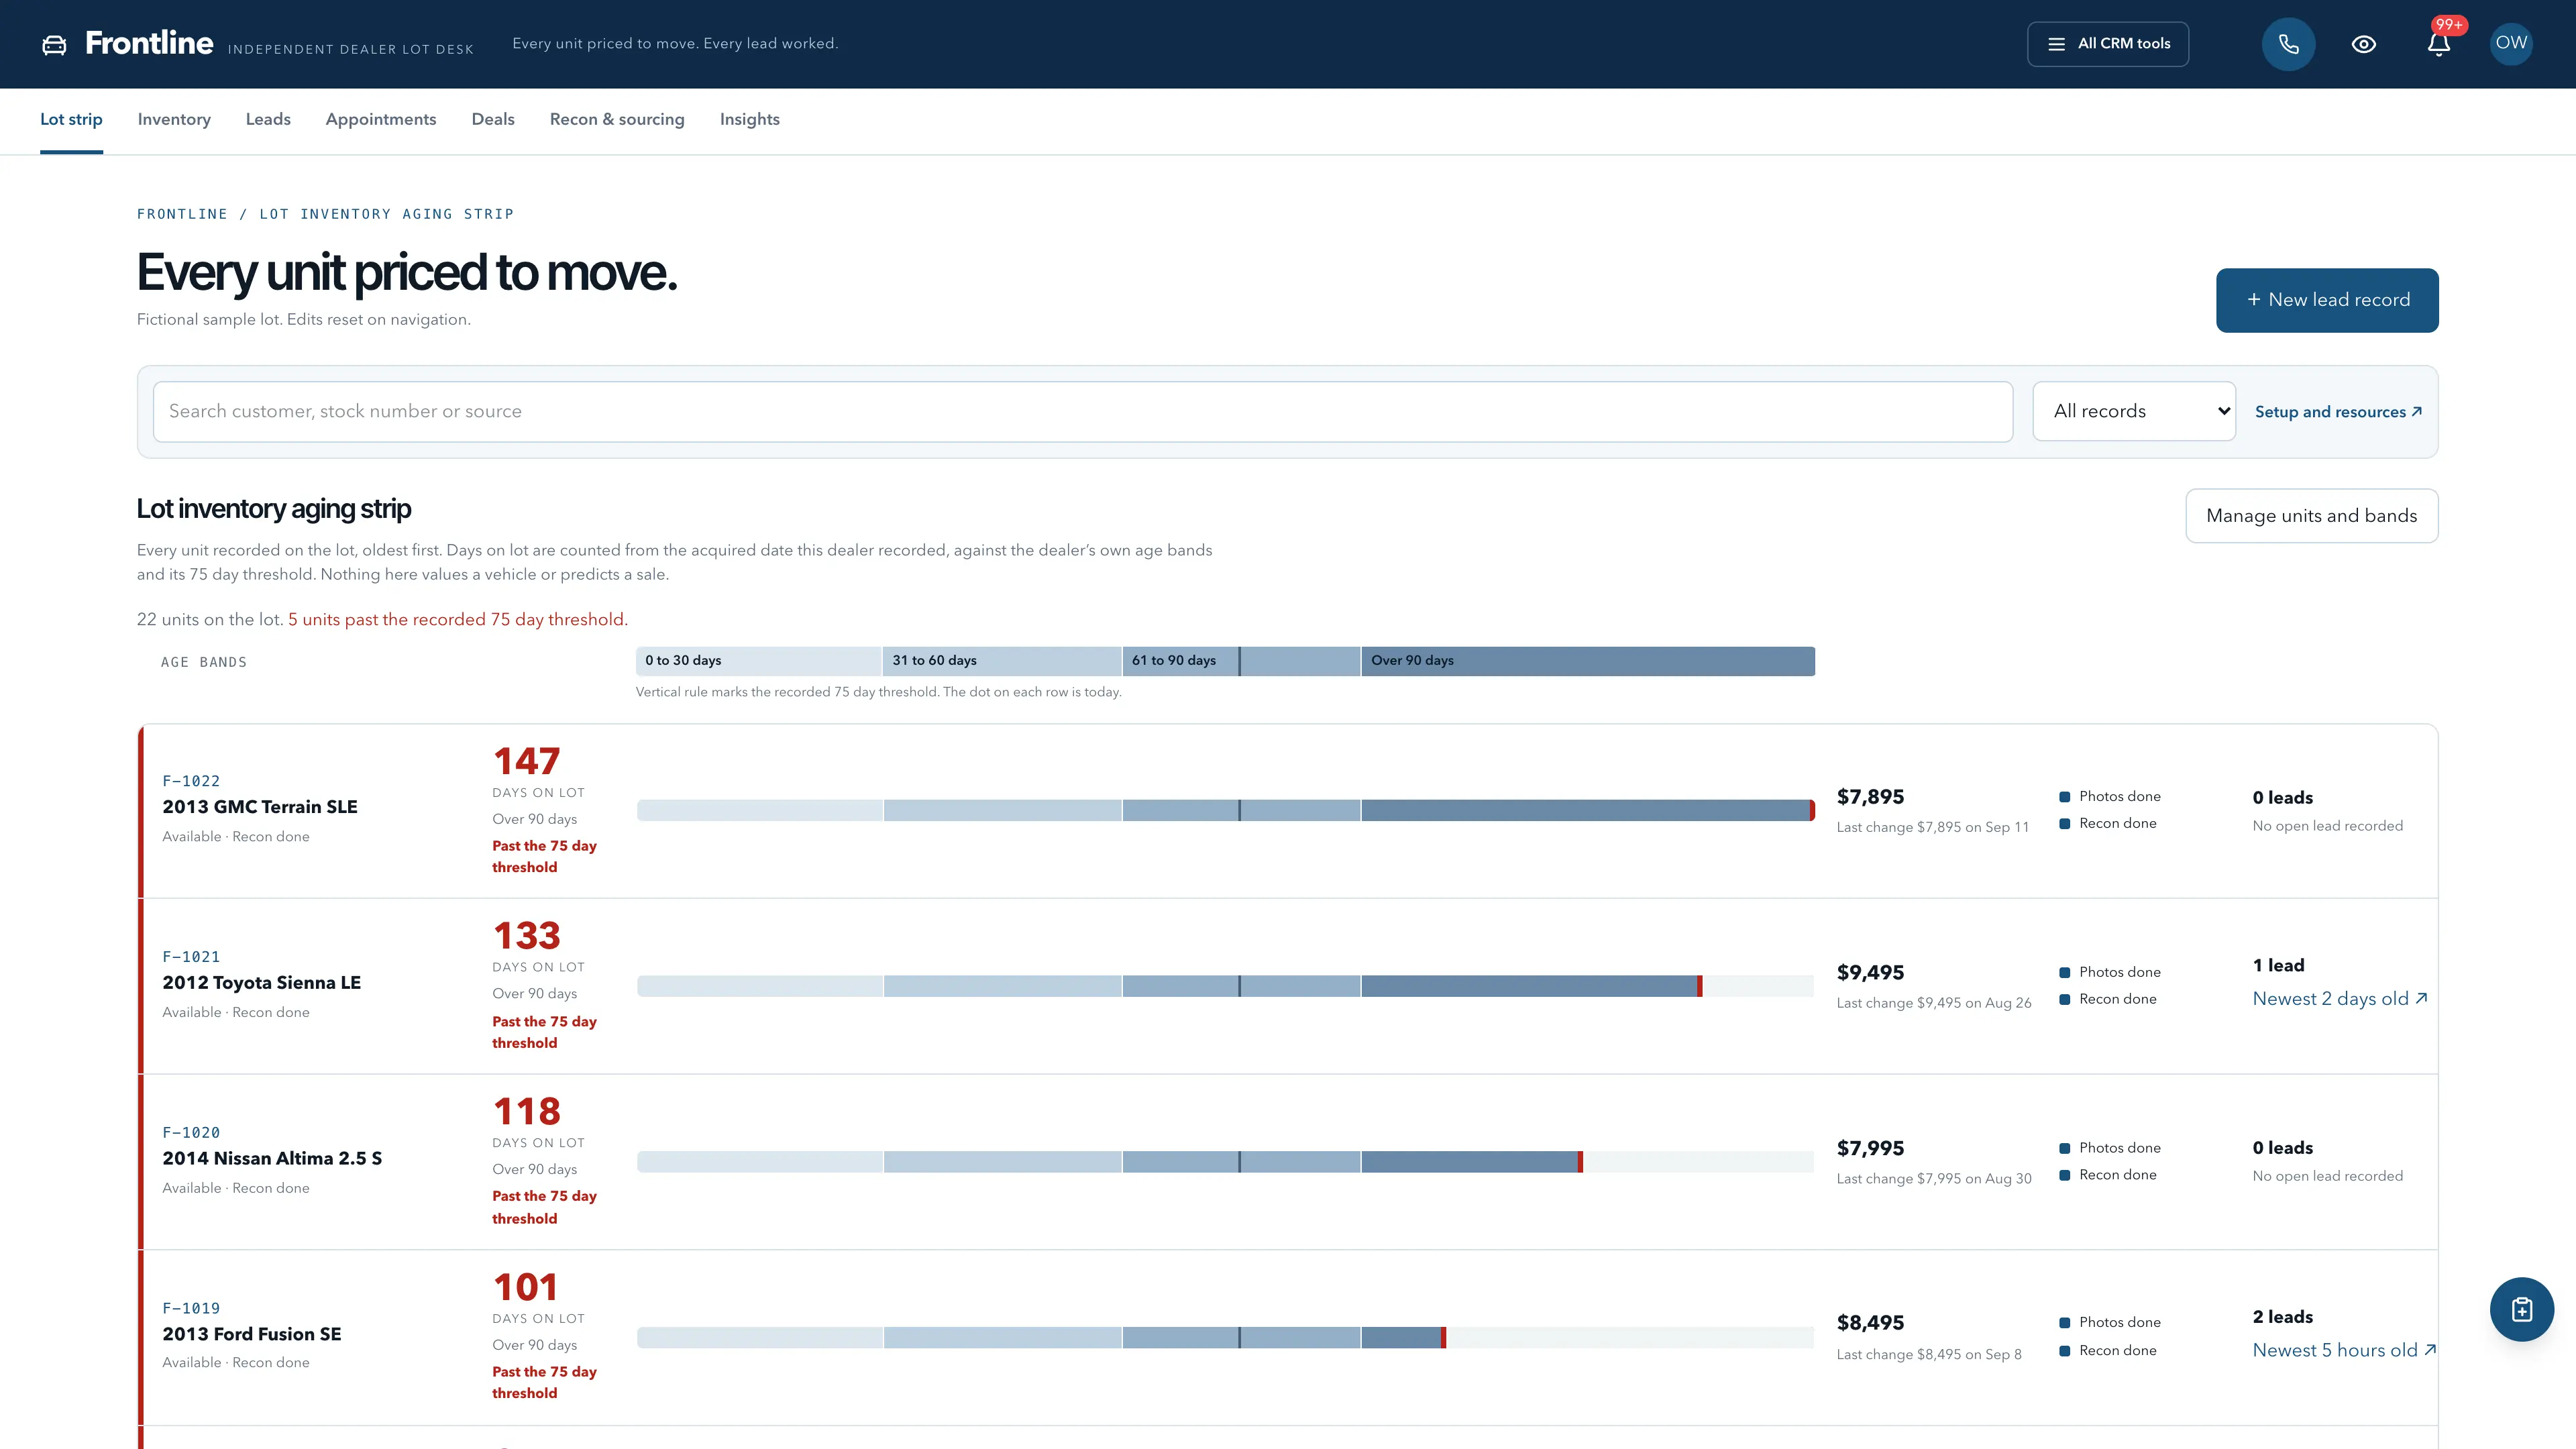Viewport: 2576px width, 1449px height.
Task: Click the 147 days on lot figure
Action: pos(527,761)
